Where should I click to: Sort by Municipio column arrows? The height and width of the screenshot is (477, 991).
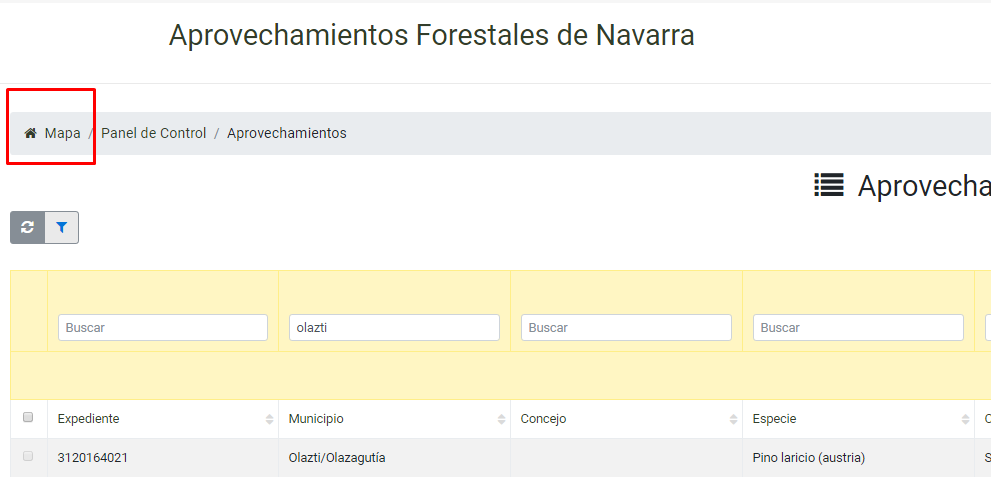pos(502,419)
